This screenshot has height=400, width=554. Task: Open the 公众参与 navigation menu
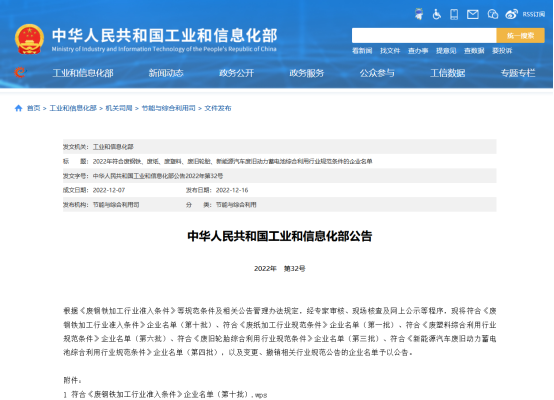(x=377, y=73)
